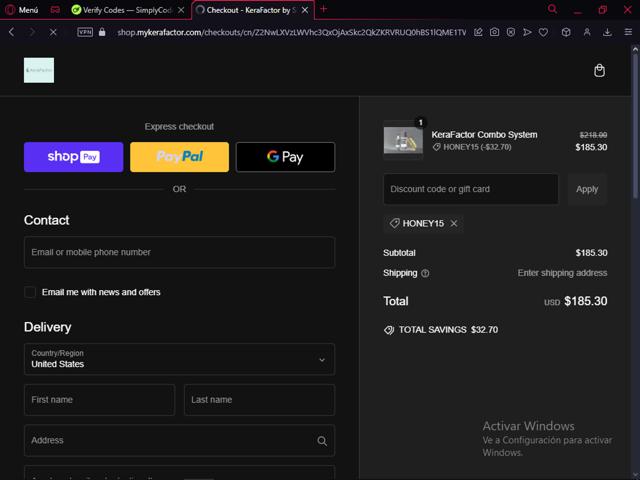The height and width of the screenshot is (480, 640).
Task: Check Email me with news and offers
Action: pyautogui.click(x=30, y=292)
